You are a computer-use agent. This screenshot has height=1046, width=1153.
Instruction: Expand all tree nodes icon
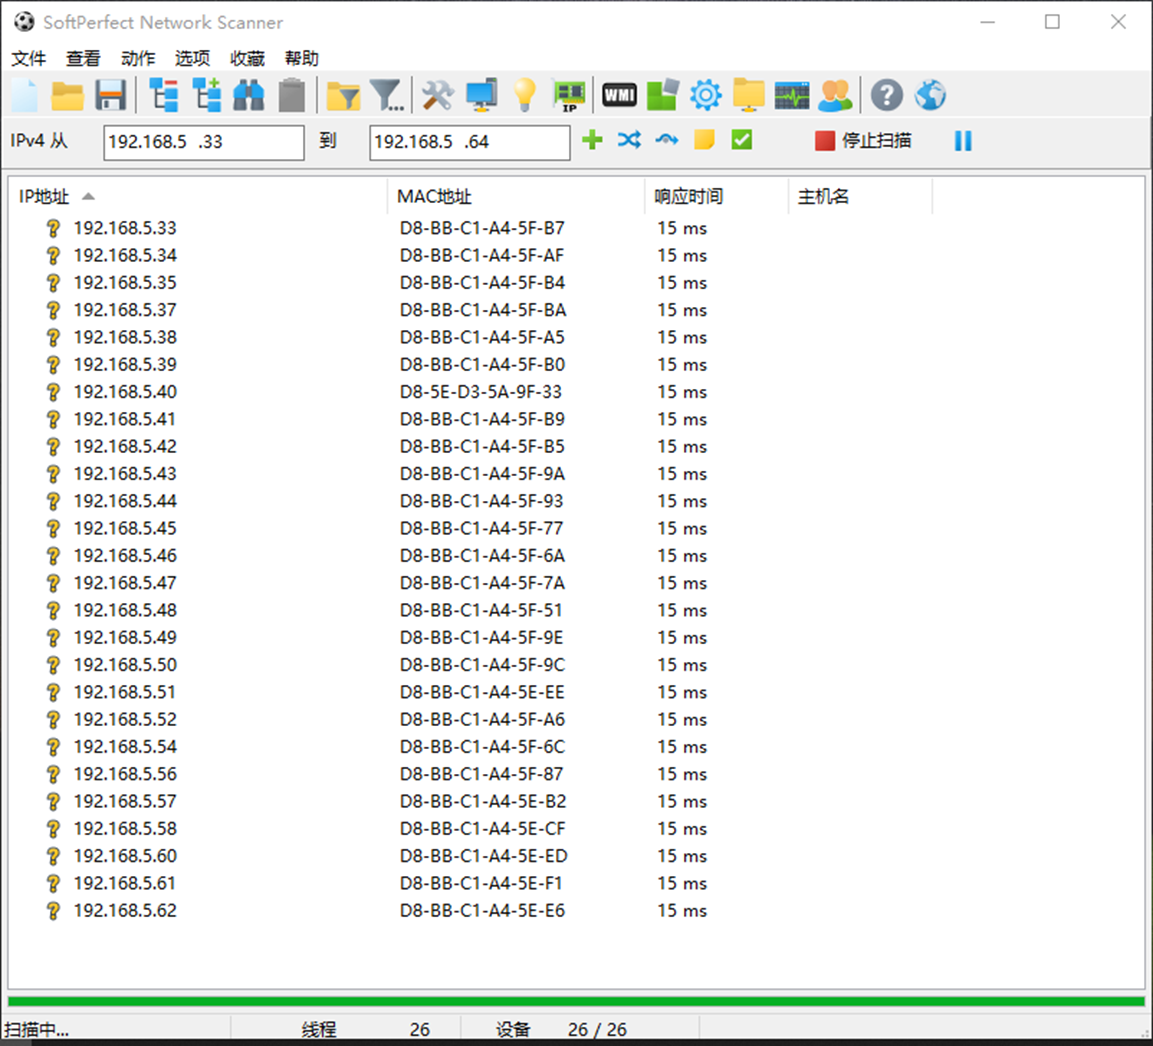(207, 95)
